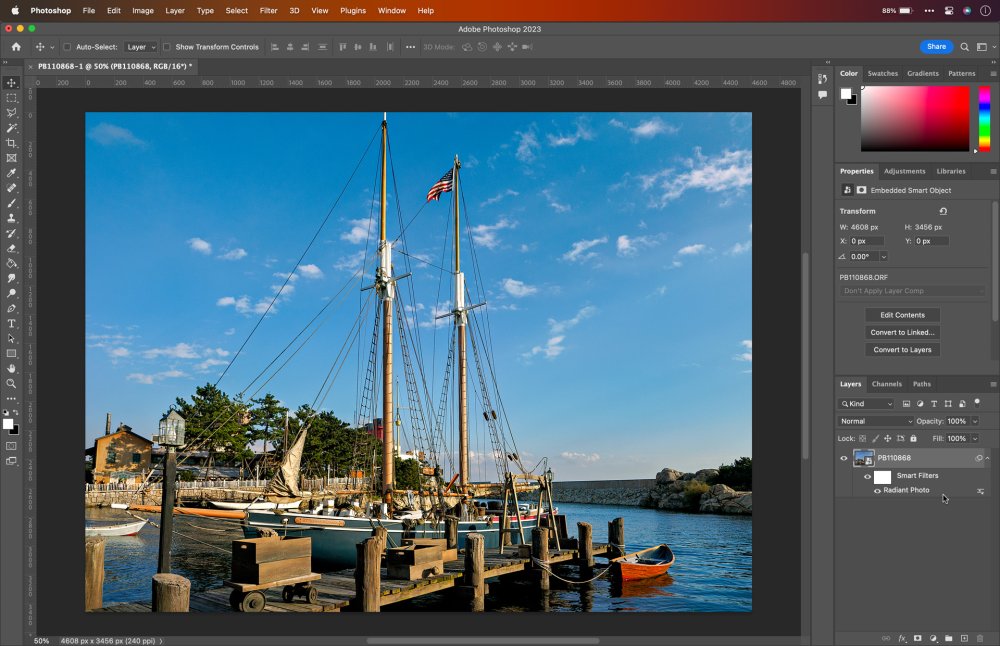Select the Hand tool
This screenshot has height=646, width=1000.
pyautogui.click(x=12, y=368)
